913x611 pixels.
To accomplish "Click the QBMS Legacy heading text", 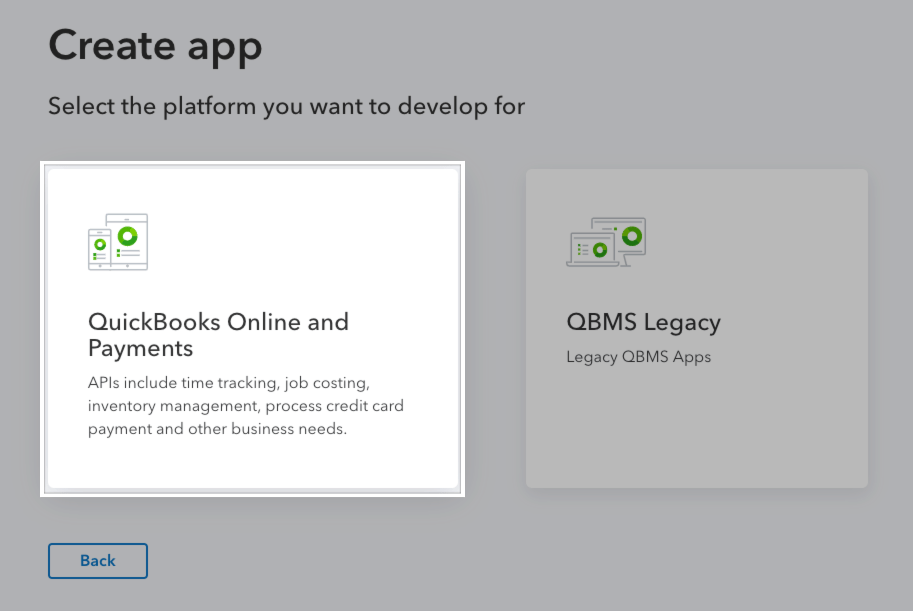I will click(643, 322).
